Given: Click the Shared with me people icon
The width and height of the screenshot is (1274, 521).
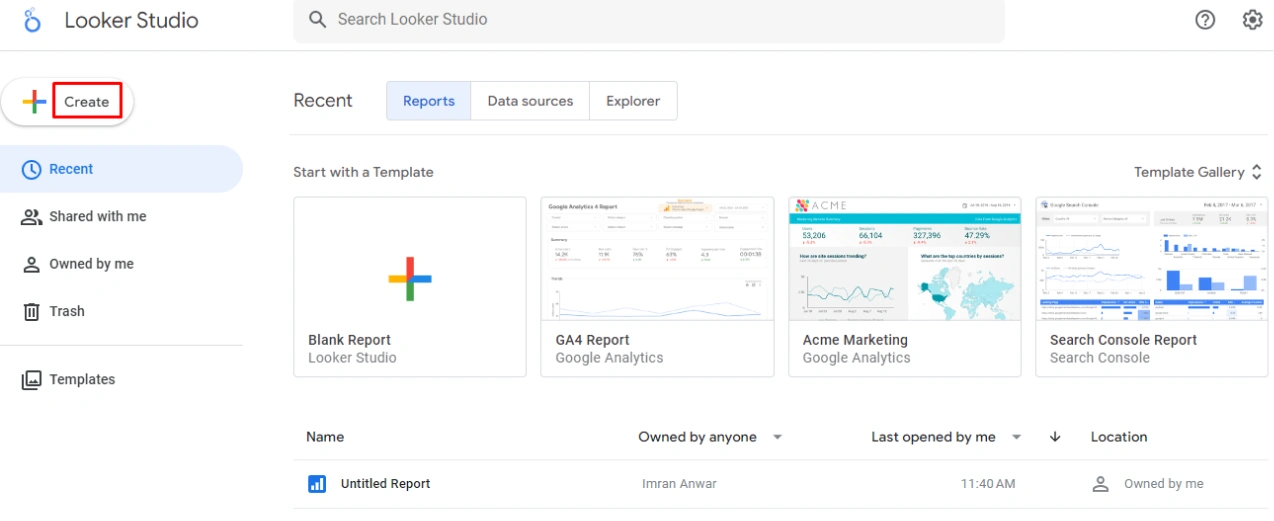Looking at the screenshot, I should click(x=32, y=217).
